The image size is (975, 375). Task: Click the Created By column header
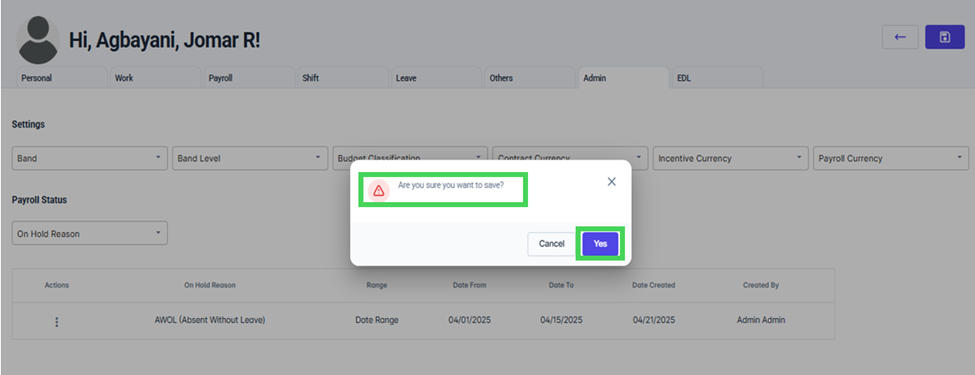tap(761, 285)
